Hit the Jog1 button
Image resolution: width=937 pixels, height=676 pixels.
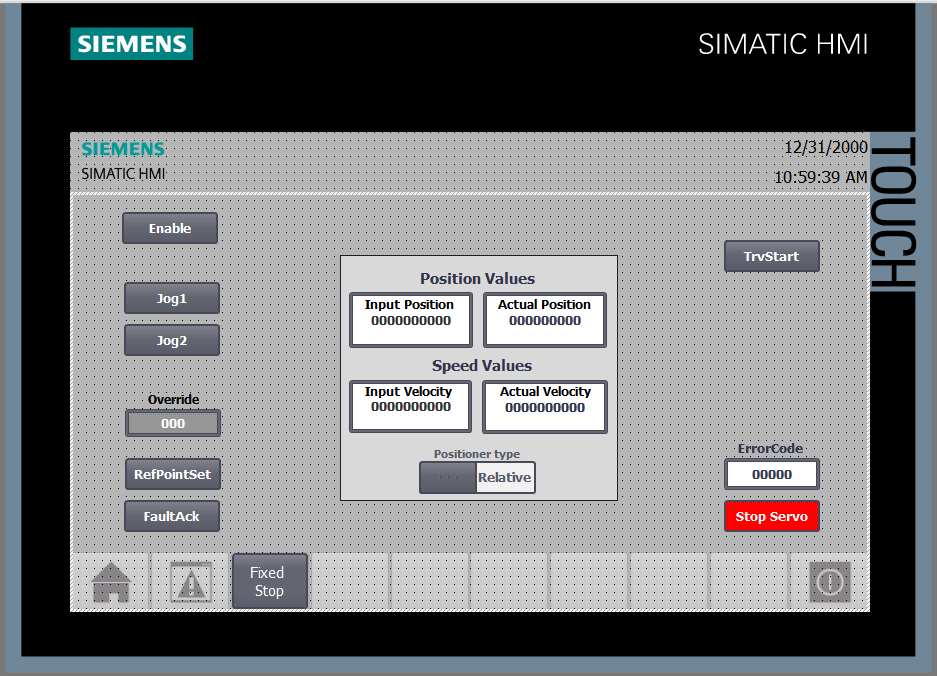tap(172, 298)
